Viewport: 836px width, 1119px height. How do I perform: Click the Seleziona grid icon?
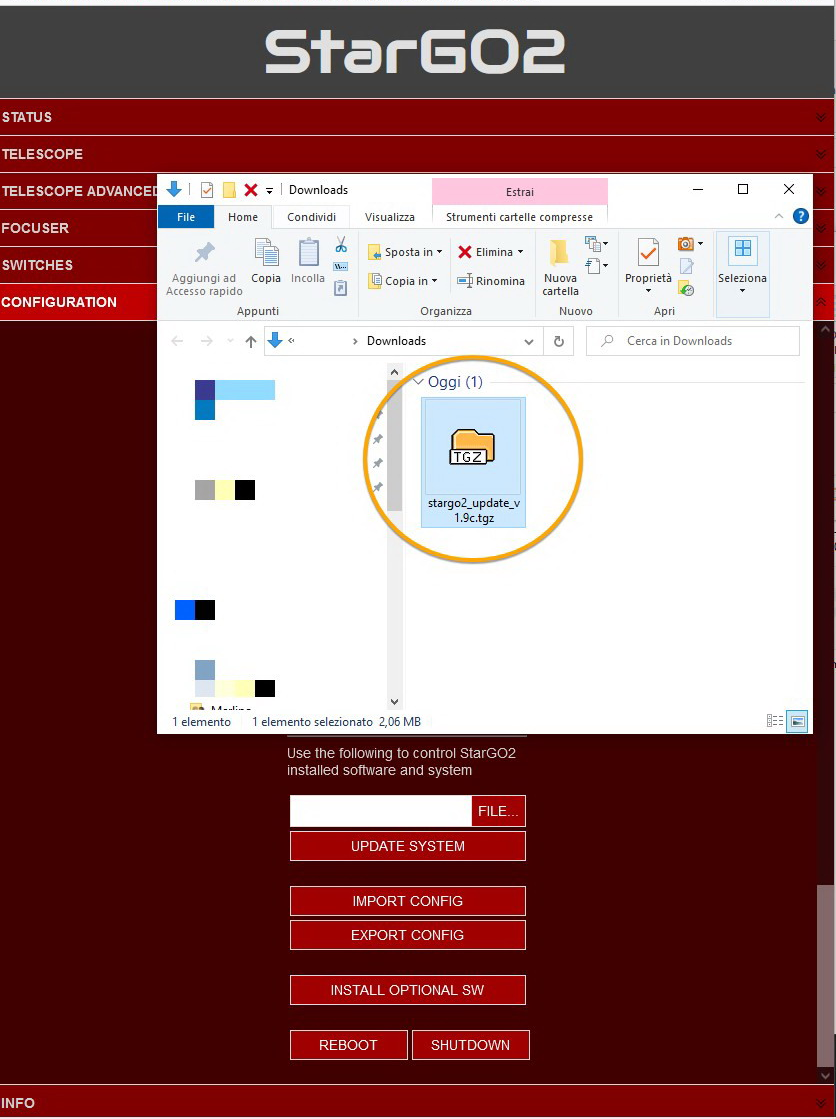[x=742, y=248]
